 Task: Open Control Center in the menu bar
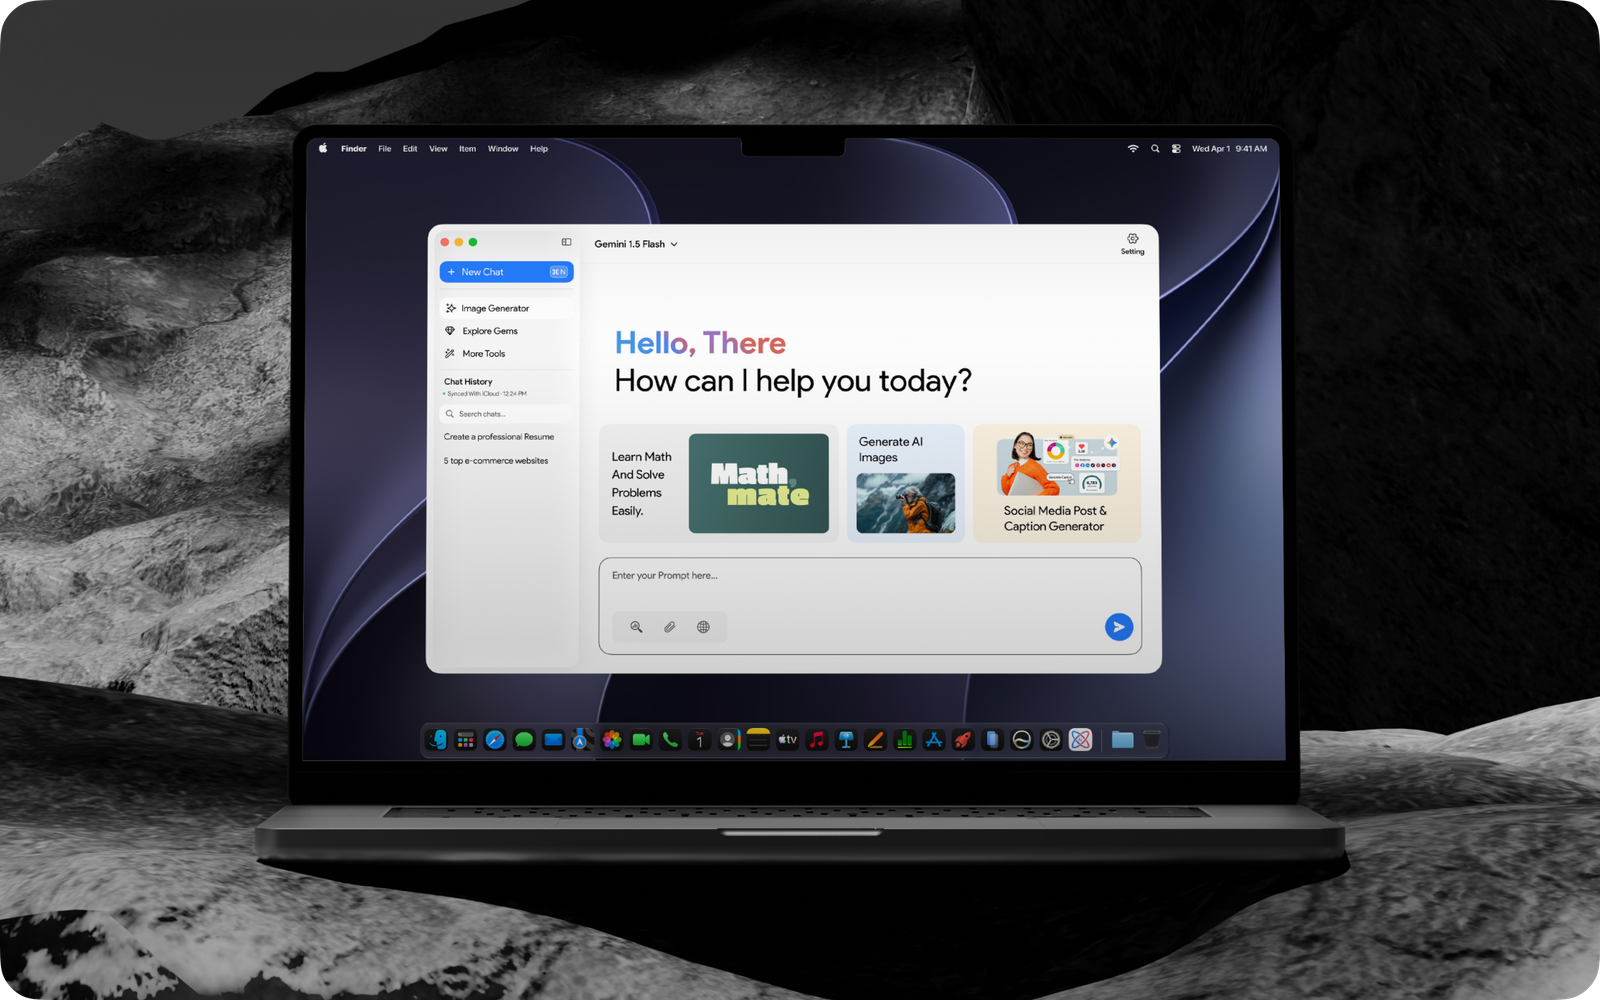(x=1176, y=149)
